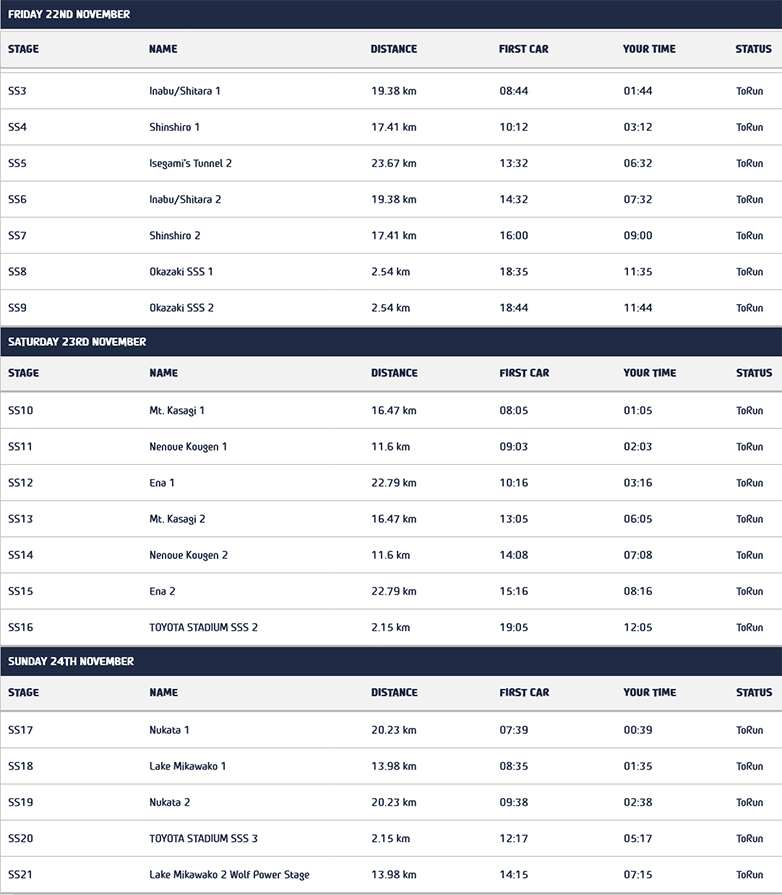Screen dimensions: 782x895
Task: Click Friday's DISTANCE column header
Action: [394, 49]
